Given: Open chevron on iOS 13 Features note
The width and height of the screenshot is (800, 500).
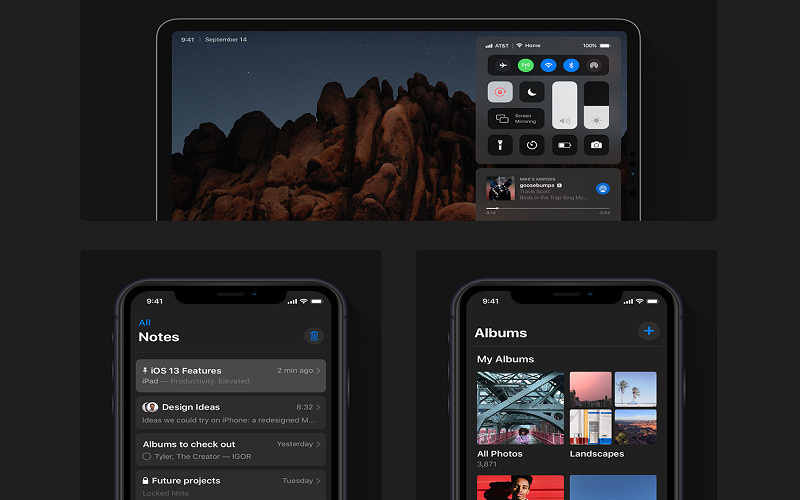Looking at the screenshot, I should (x=319, y=371).
